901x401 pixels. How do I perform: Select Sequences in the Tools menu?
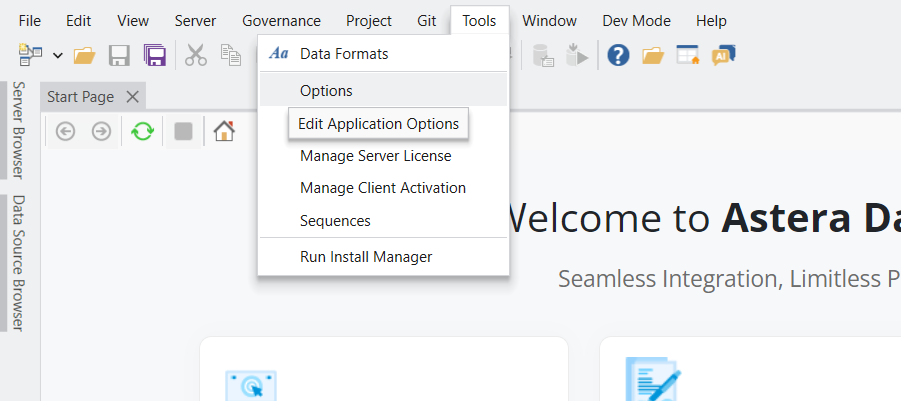pyautogui.click(x=335, y=220)
